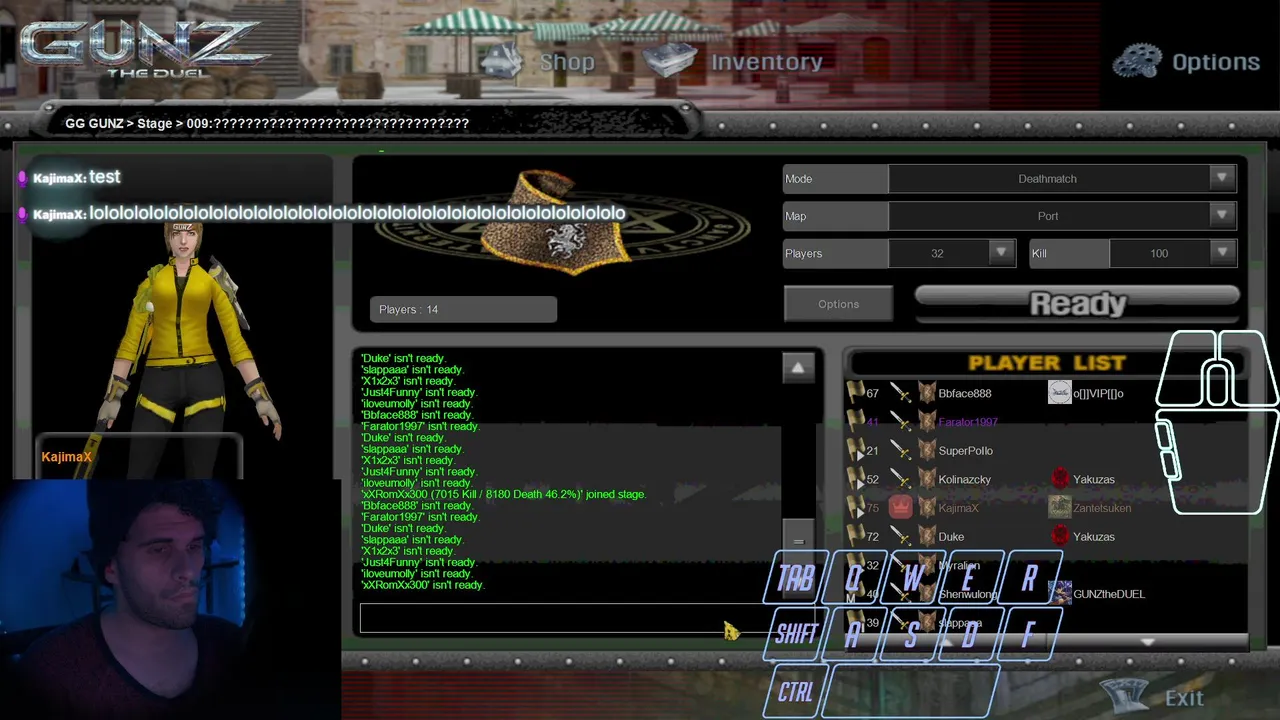
Task: Open the Inventory menu
Action: click(767, 62)
